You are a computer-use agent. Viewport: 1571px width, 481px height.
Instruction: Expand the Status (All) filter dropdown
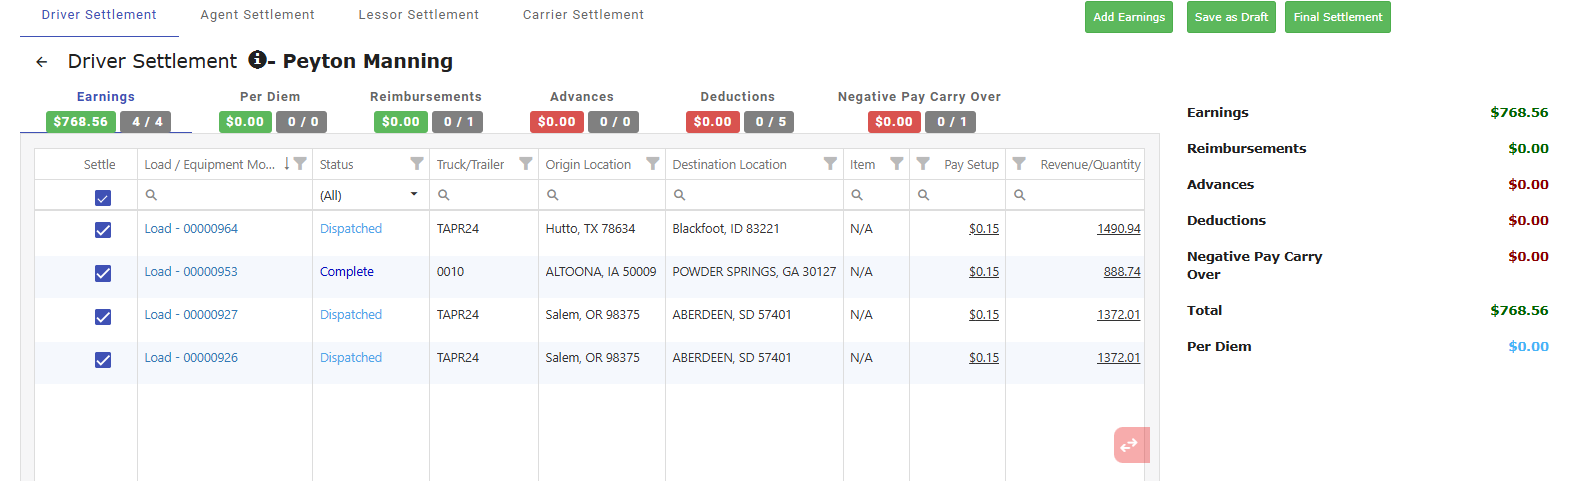tap(413, 195)
